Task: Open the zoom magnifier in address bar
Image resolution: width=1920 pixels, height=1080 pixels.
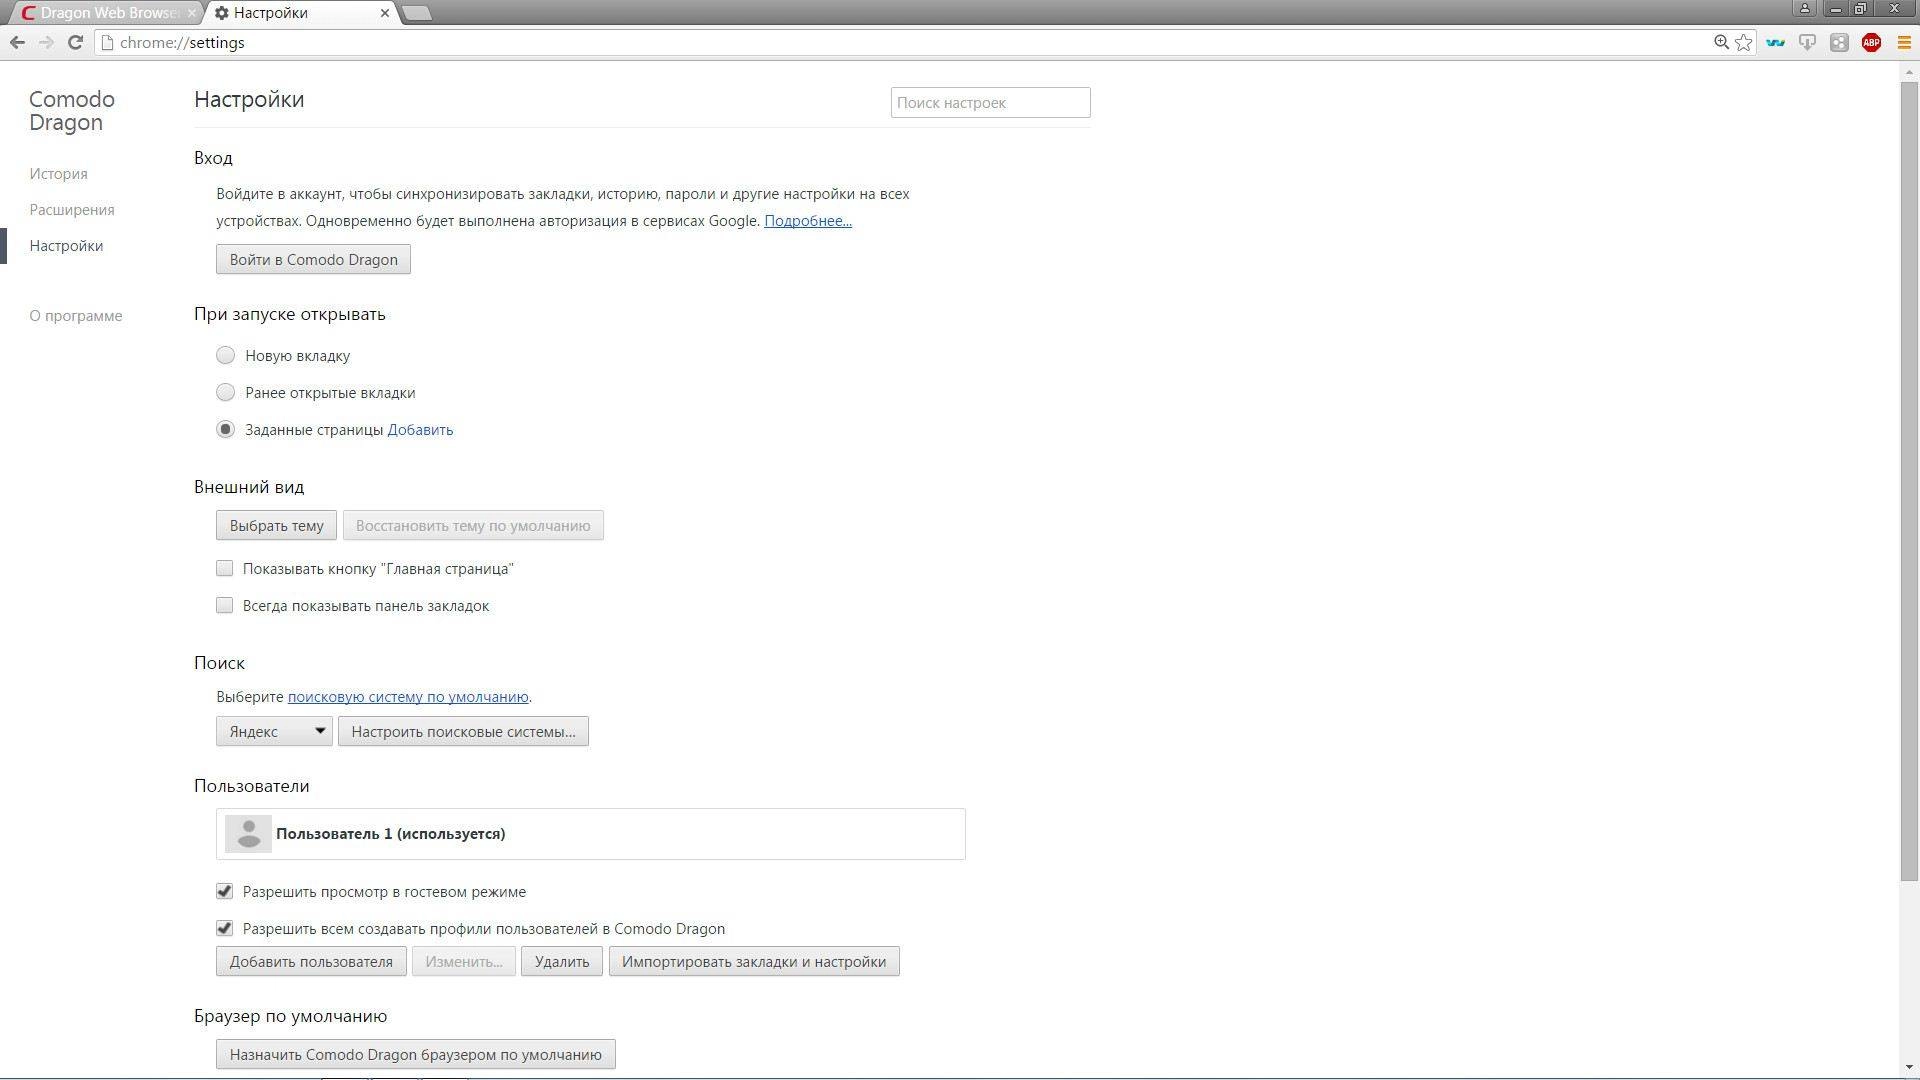Action: click(1721, 42)
